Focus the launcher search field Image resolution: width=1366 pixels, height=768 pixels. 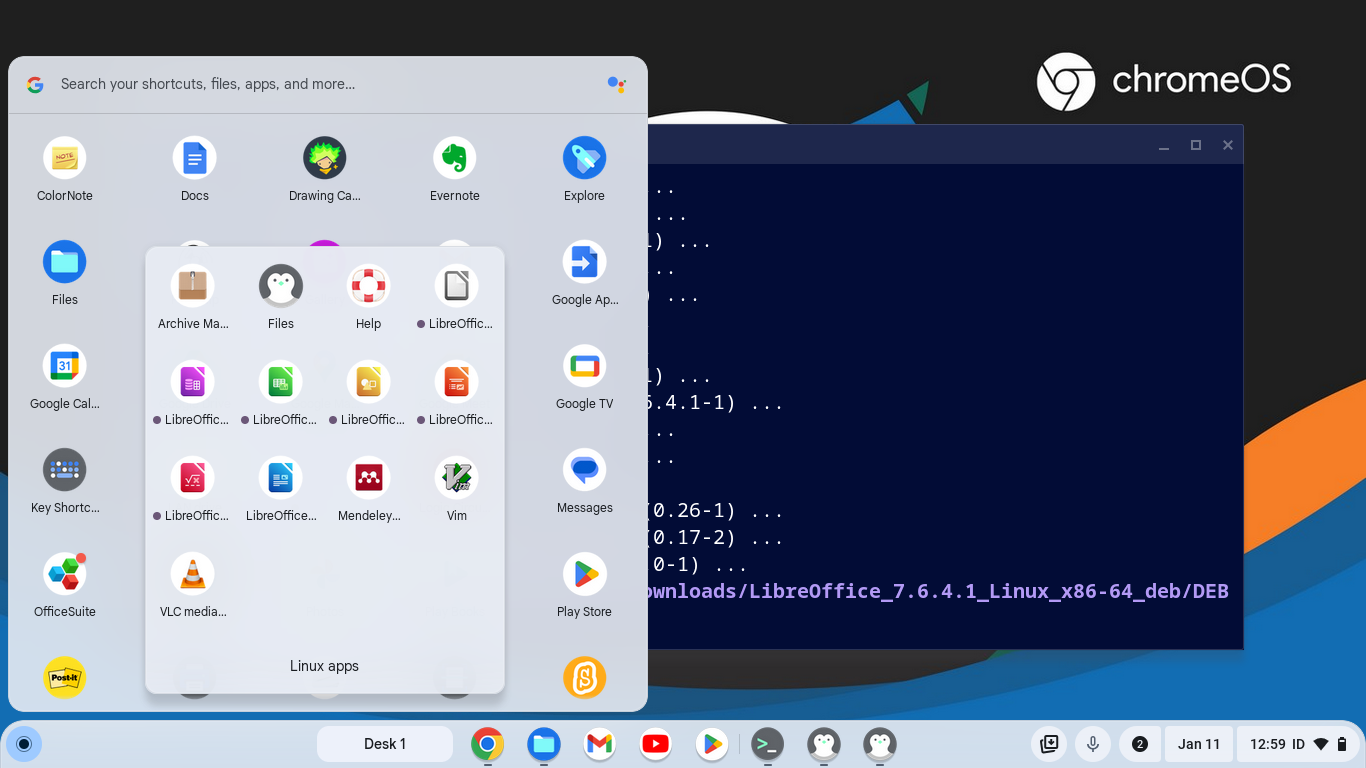tap(328, 85)
